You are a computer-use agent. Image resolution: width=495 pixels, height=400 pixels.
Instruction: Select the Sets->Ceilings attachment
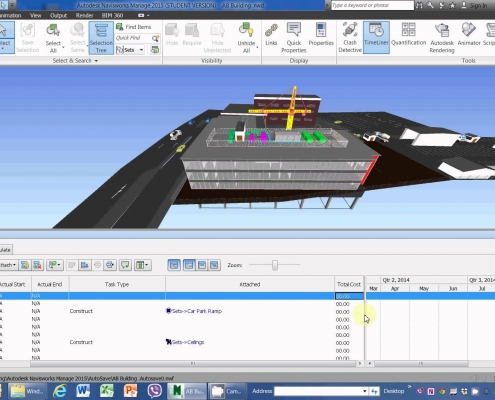tap(185, 342)
